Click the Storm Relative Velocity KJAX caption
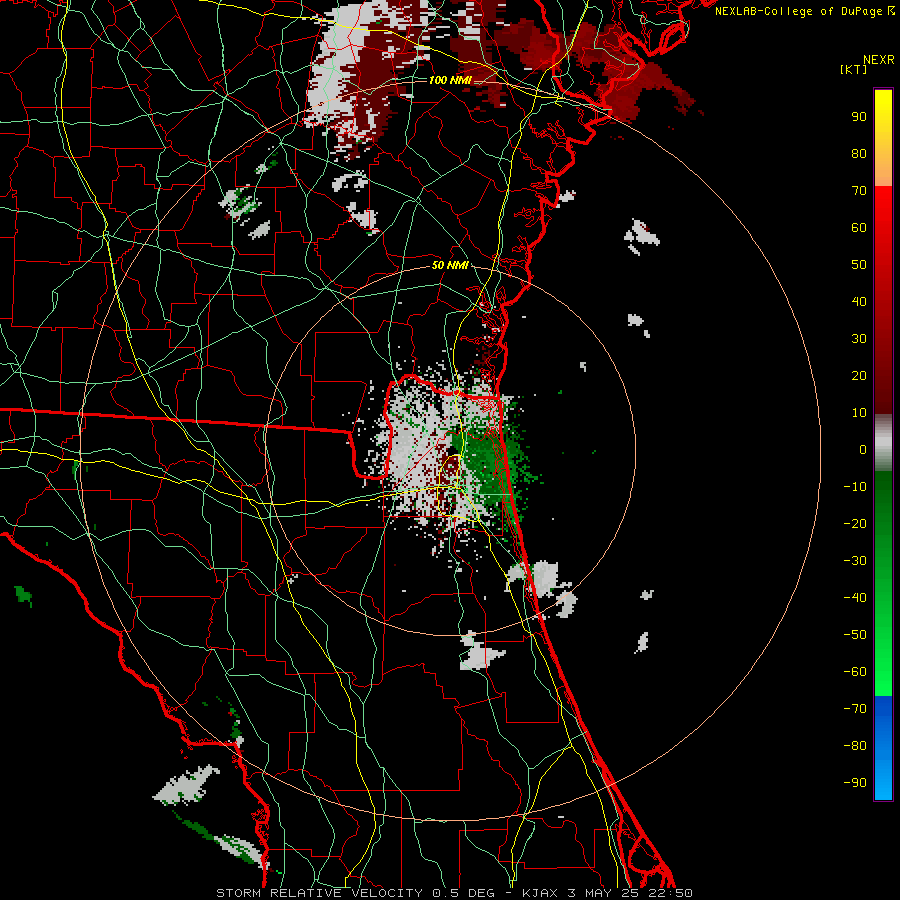The height and width of the screenshot is (900, 900). coord(454,893)
